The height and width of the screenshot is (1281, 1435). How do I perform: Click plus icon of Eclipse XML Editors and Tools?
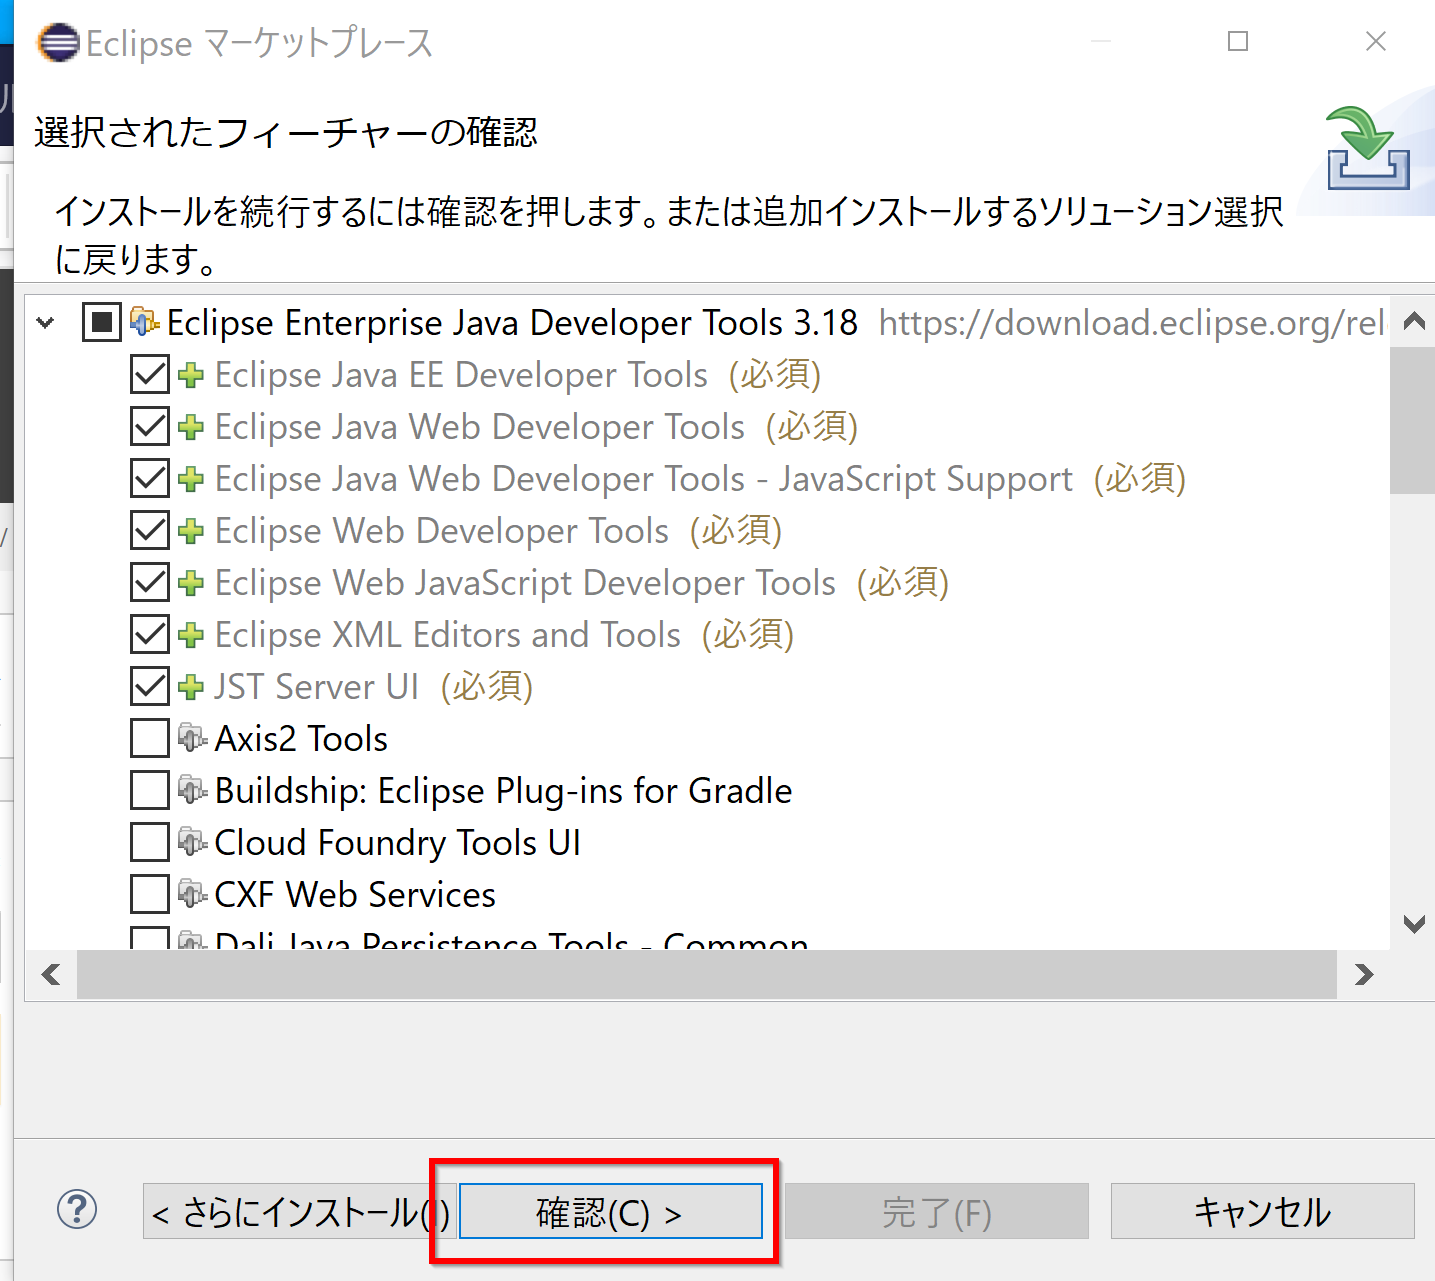[x=191, y=635]
